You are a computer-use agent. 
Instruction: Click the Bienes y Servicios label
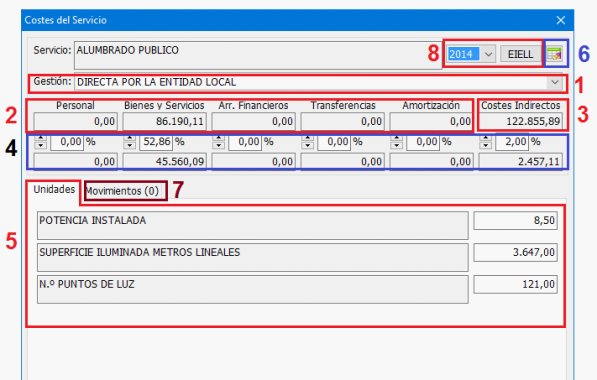[x=164, y=105]
